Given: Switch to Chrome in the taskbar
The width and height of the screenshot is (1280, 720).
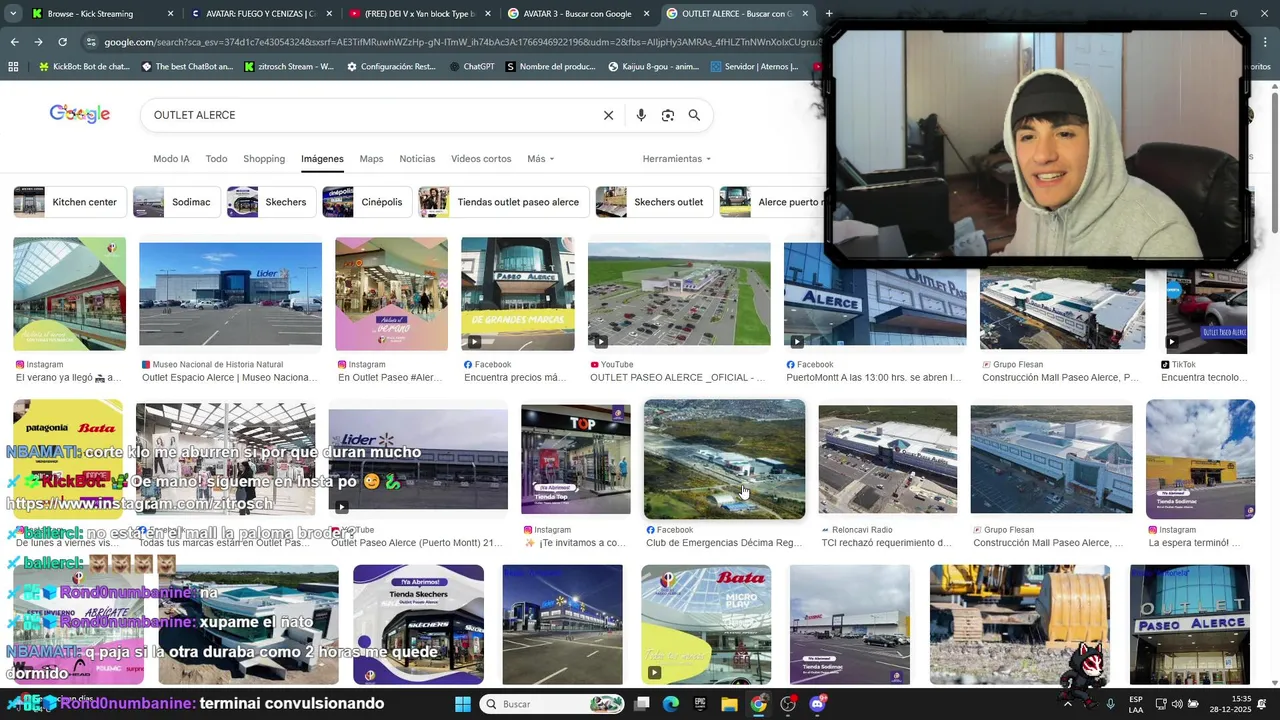Looking at the screenshot, I should [759, 704].
